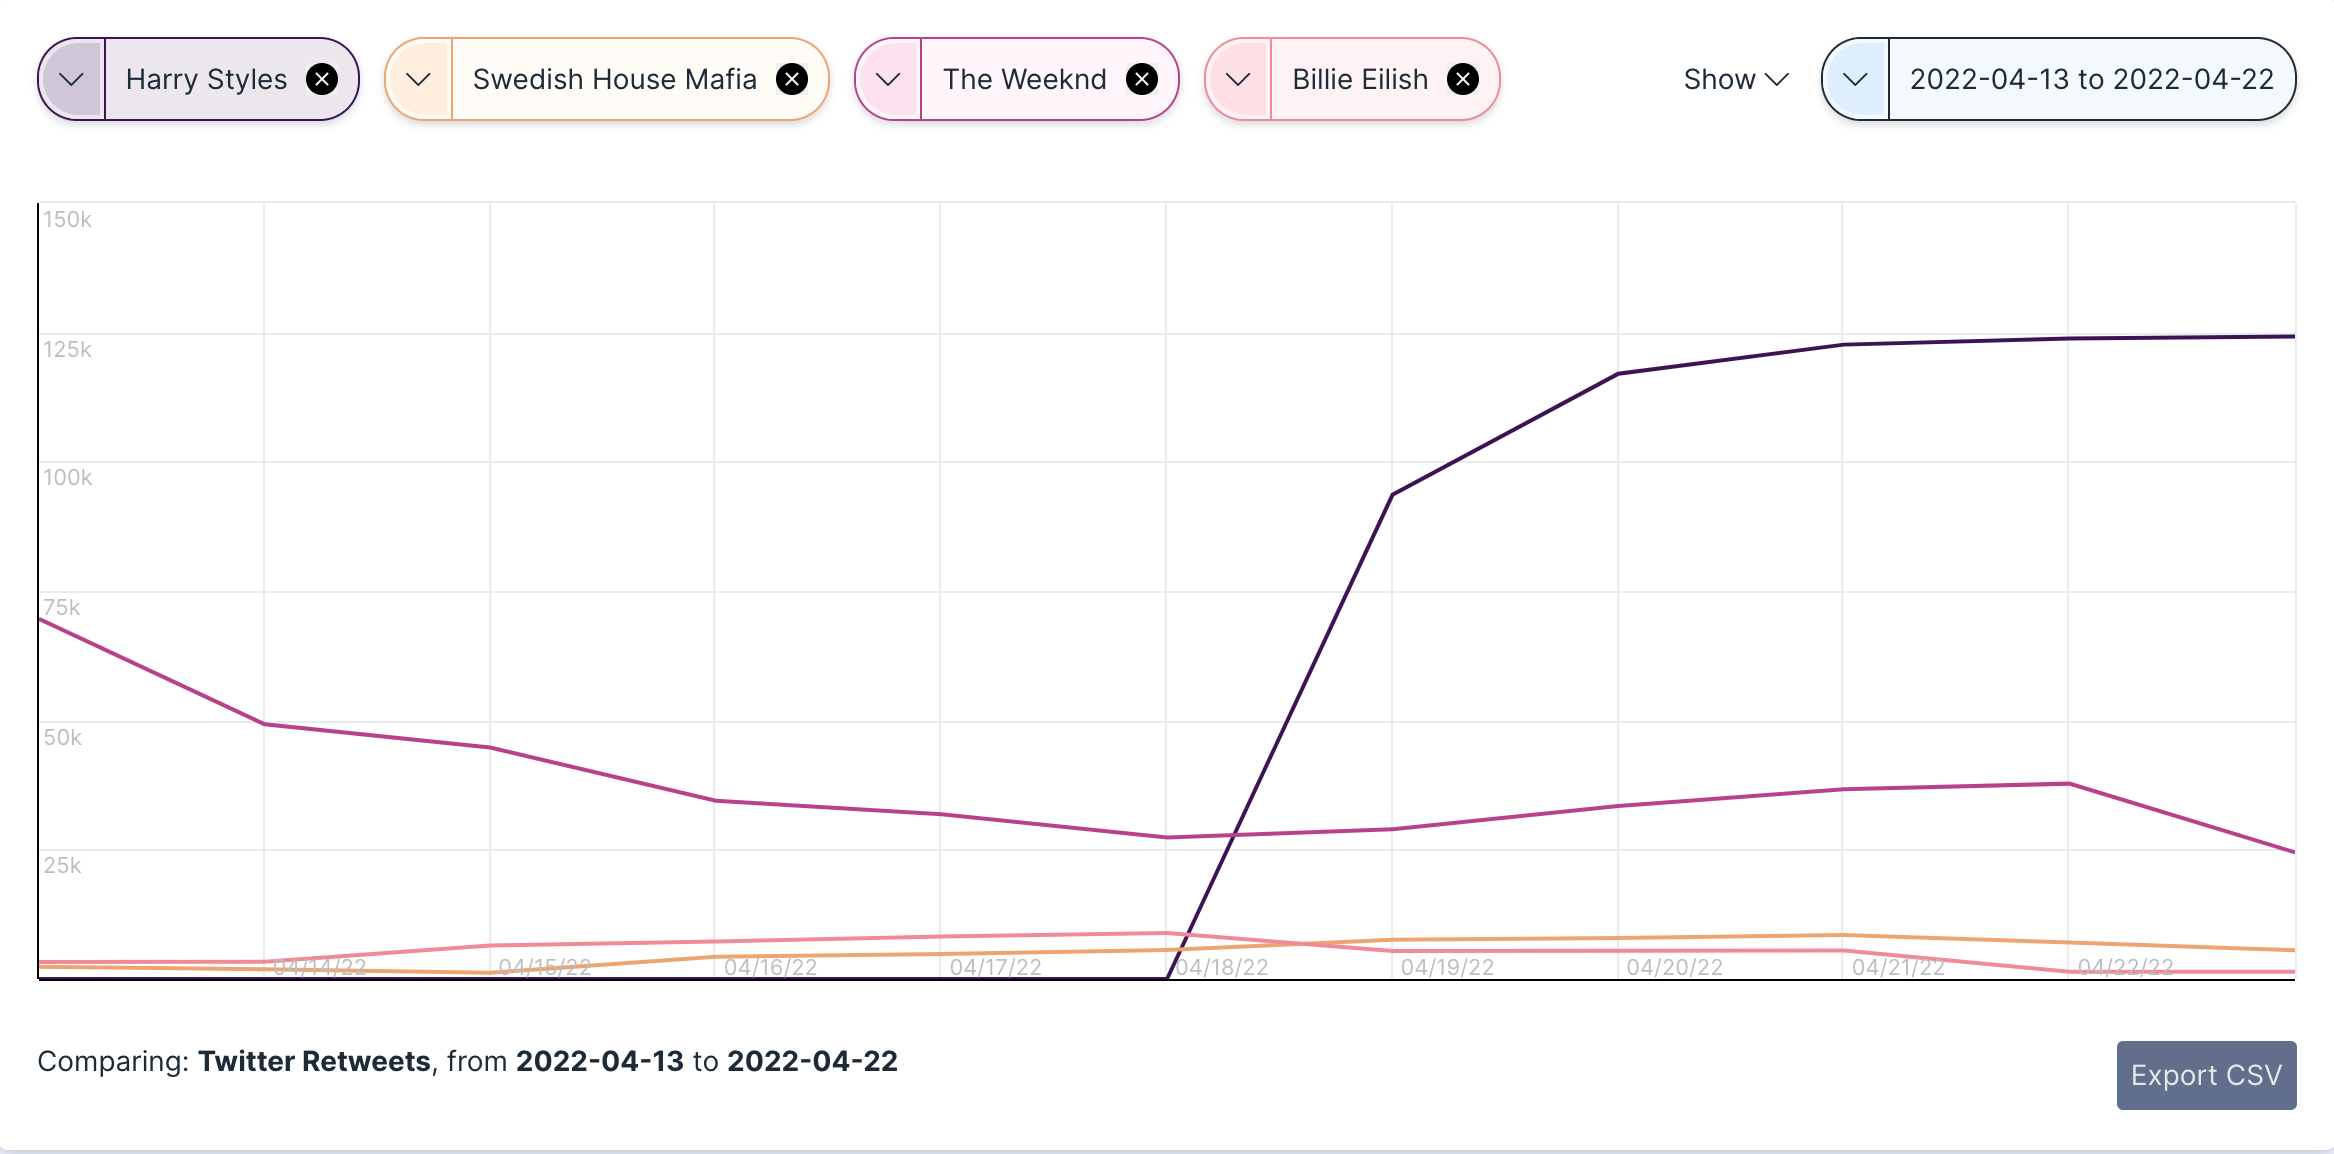The height and width of the screenshot is (1154, 2334).
Task: Click the Export CSV button
Action: tap(2206, 1075)
